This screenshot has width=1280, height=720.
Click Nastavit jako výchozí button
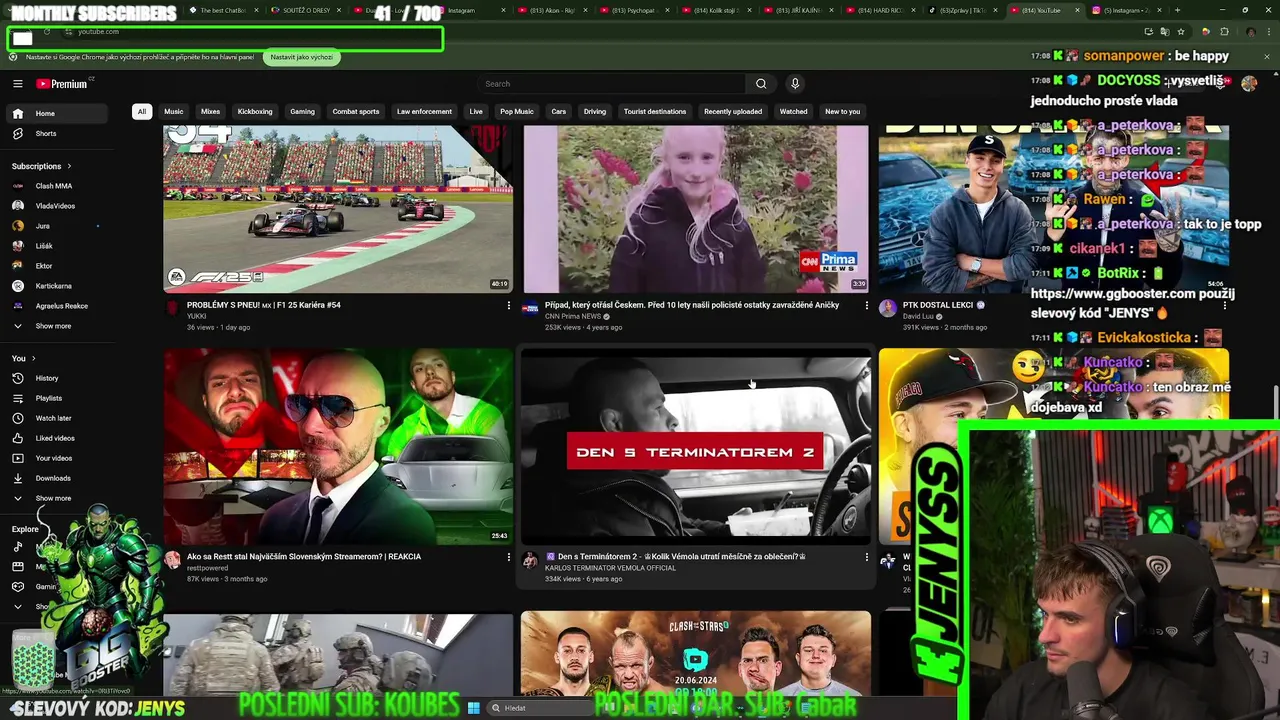pyautogui.click(x=301, y=57)
